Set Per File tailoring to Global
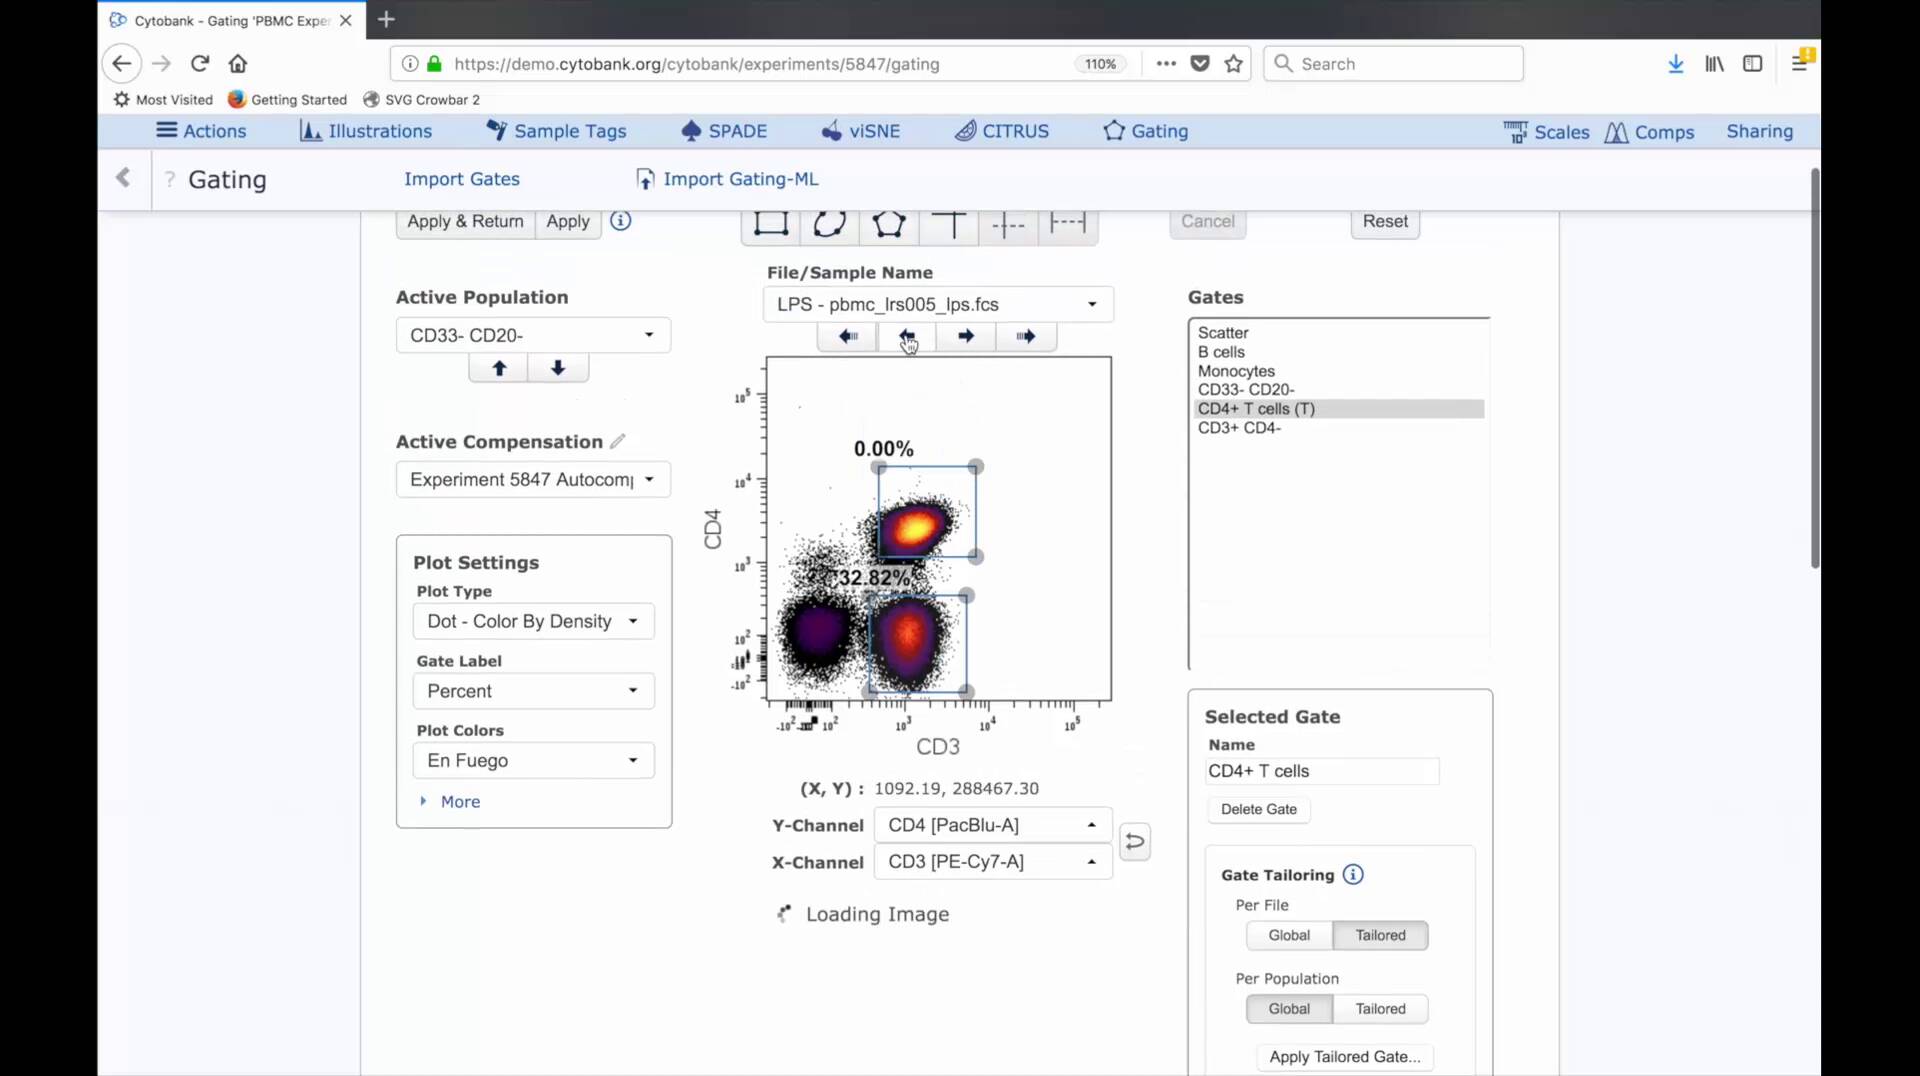This screenshot has height=1076, width=1920. tap(1288, 936)
